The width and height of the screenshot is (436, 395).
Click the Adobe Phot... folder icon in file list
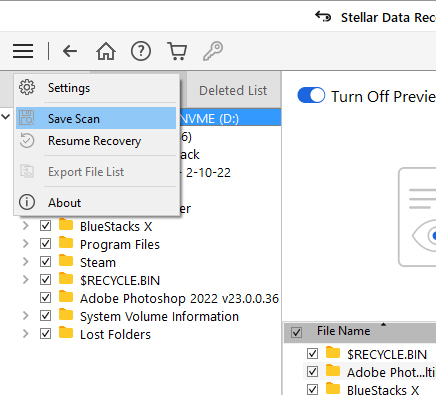[x=333, y=371]
